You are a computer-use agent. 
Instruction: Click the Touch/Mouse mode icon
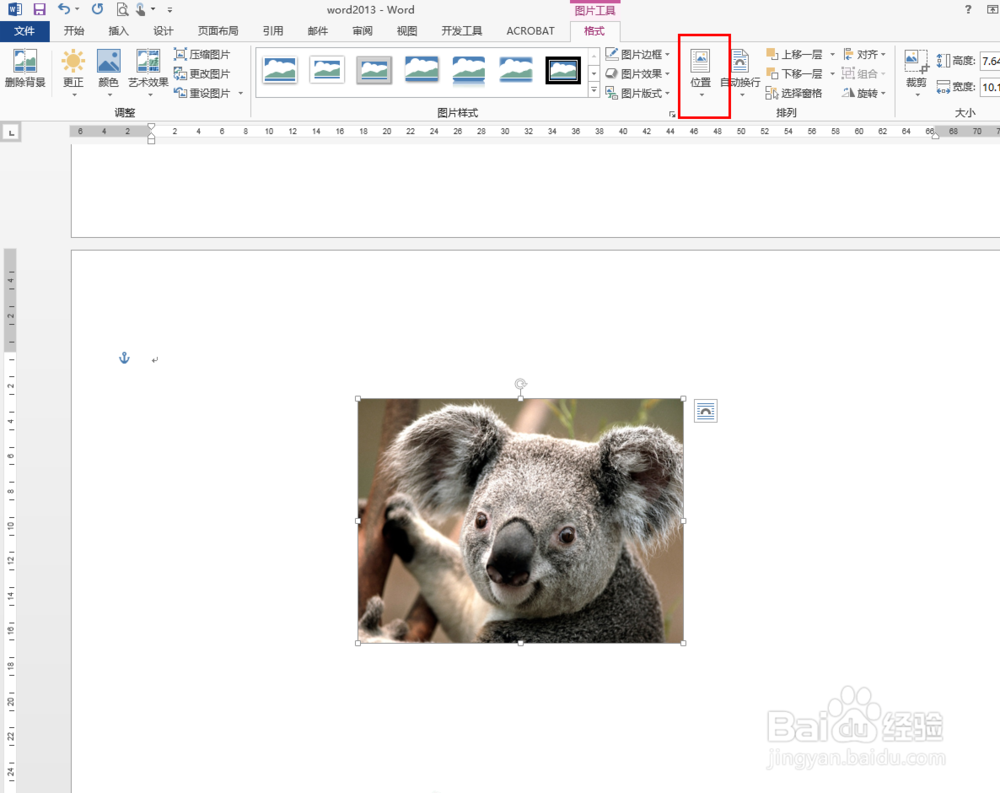[141, 9]
